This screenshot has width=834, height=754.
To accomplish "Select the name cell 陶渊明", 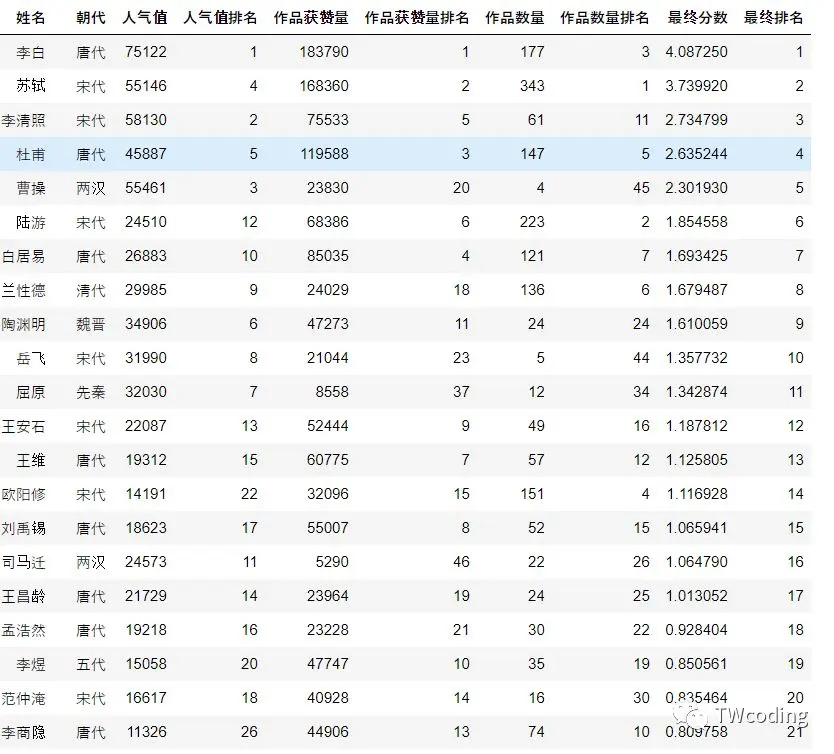I will coord(23,324).
